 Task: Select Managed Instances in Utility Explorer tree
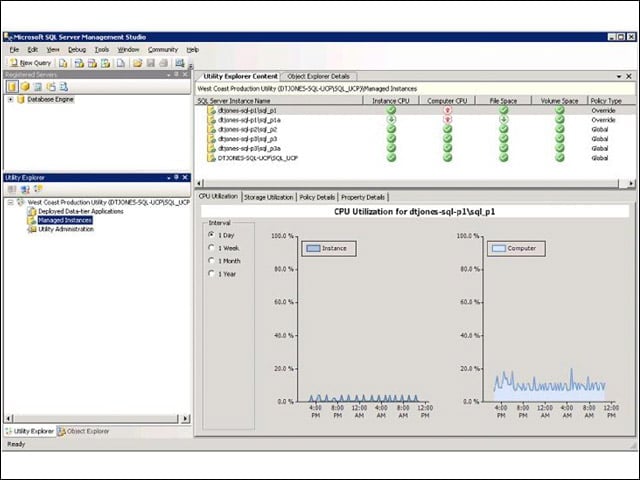click(x=65, y=220)
